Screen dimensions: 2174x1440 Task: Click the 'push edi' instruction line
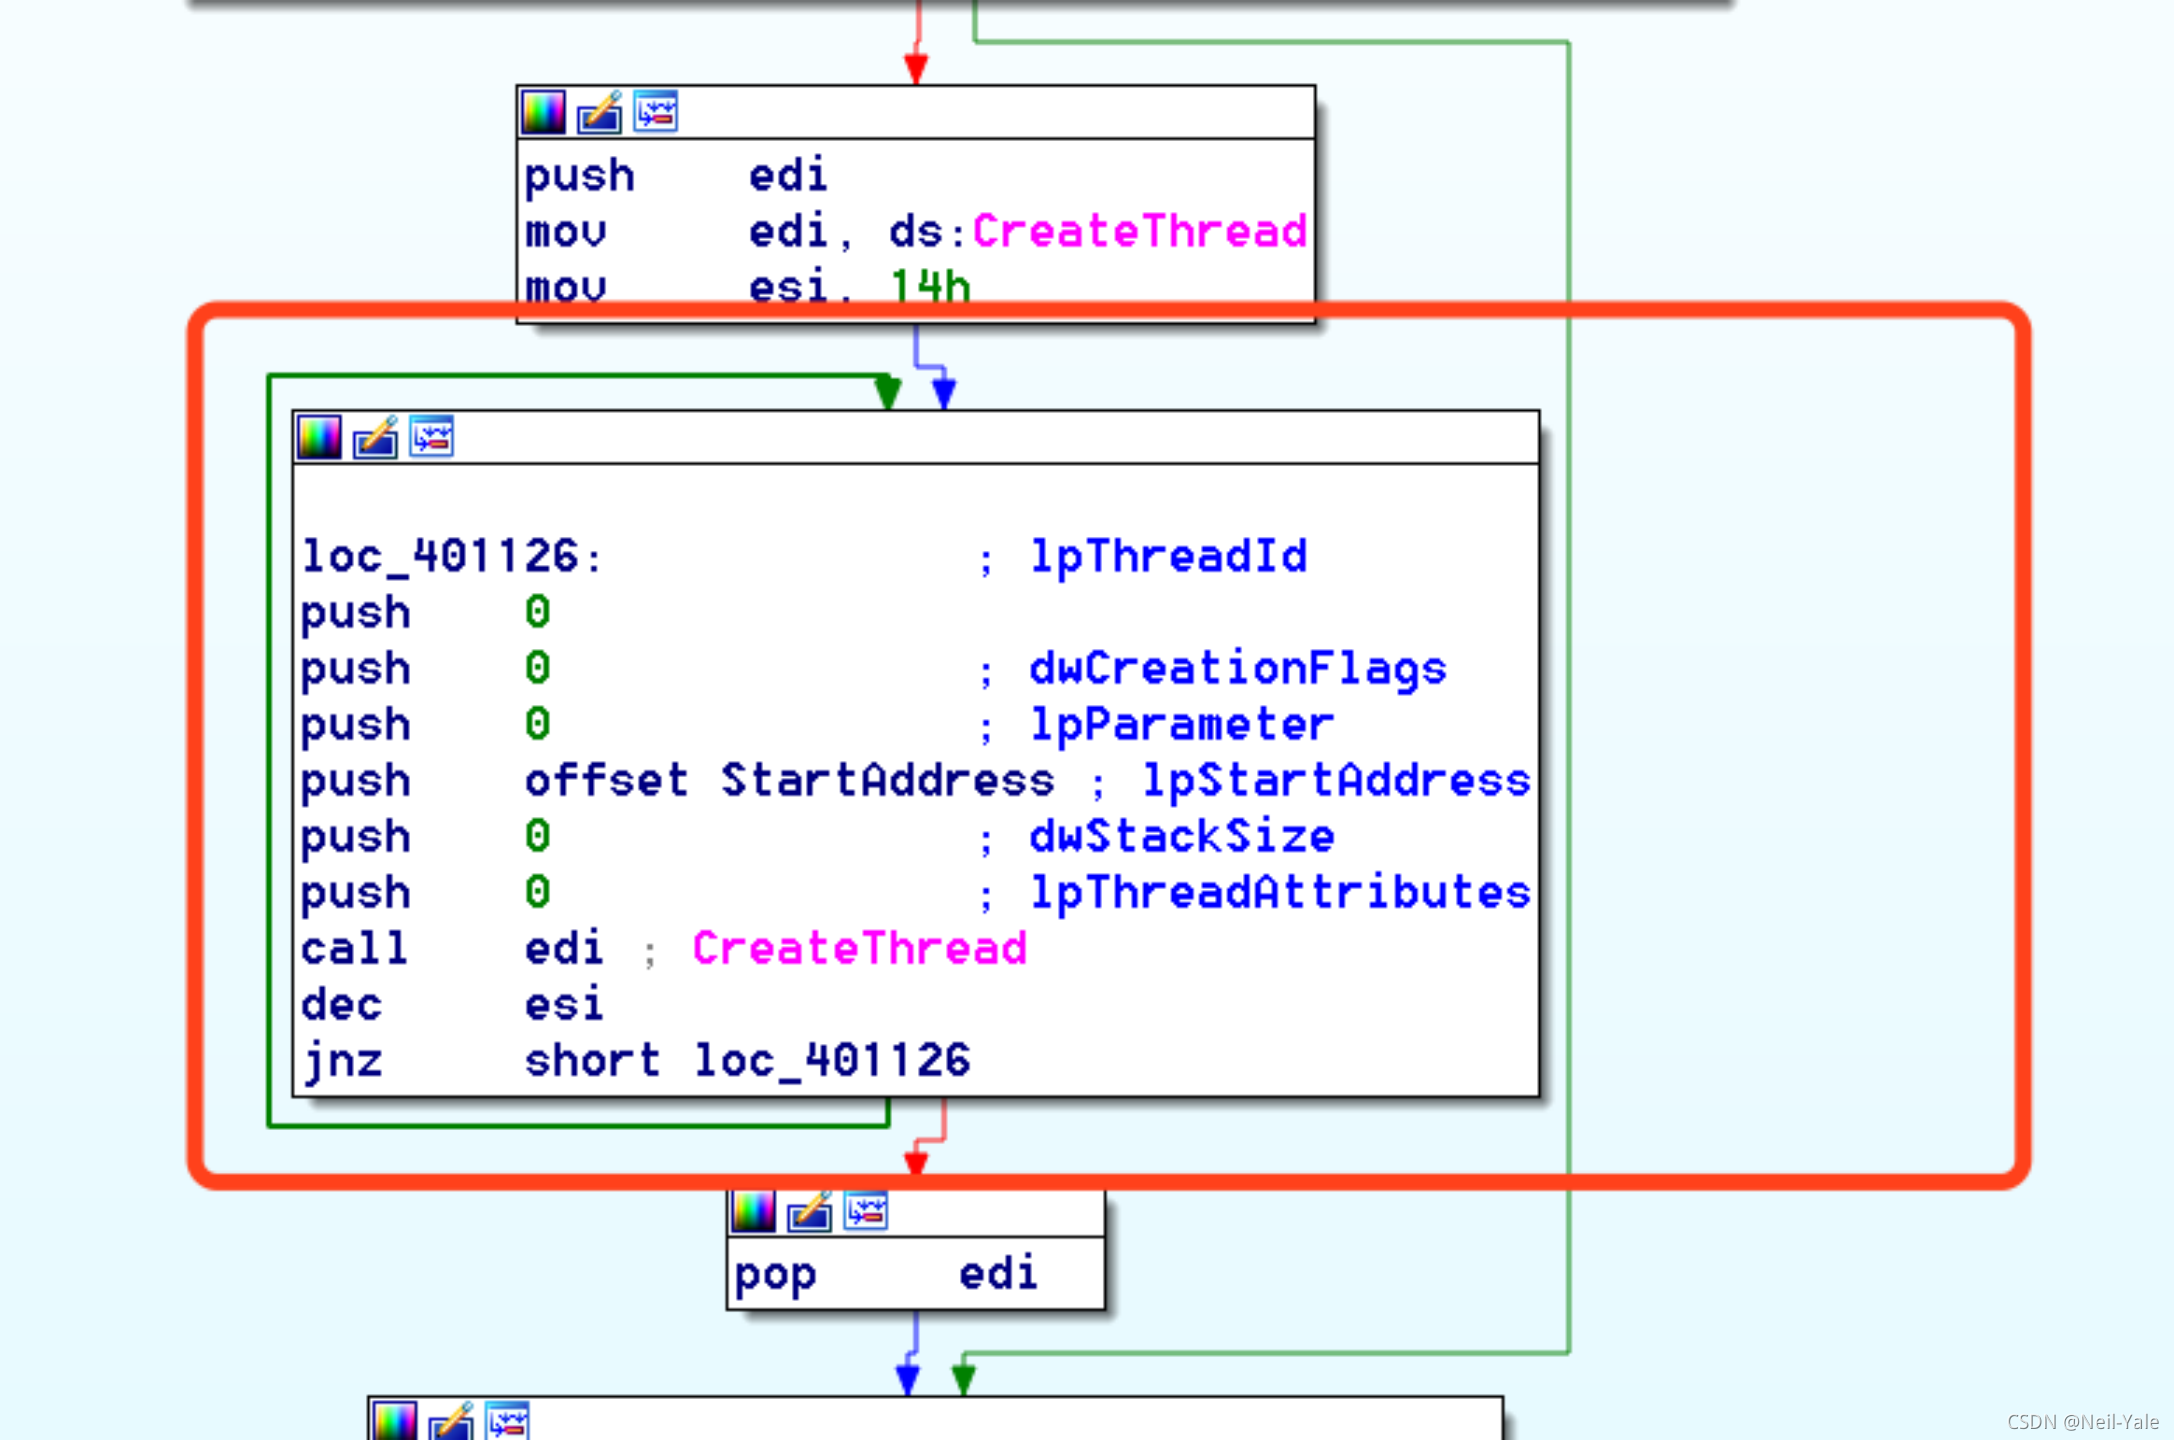click(676, 175)
